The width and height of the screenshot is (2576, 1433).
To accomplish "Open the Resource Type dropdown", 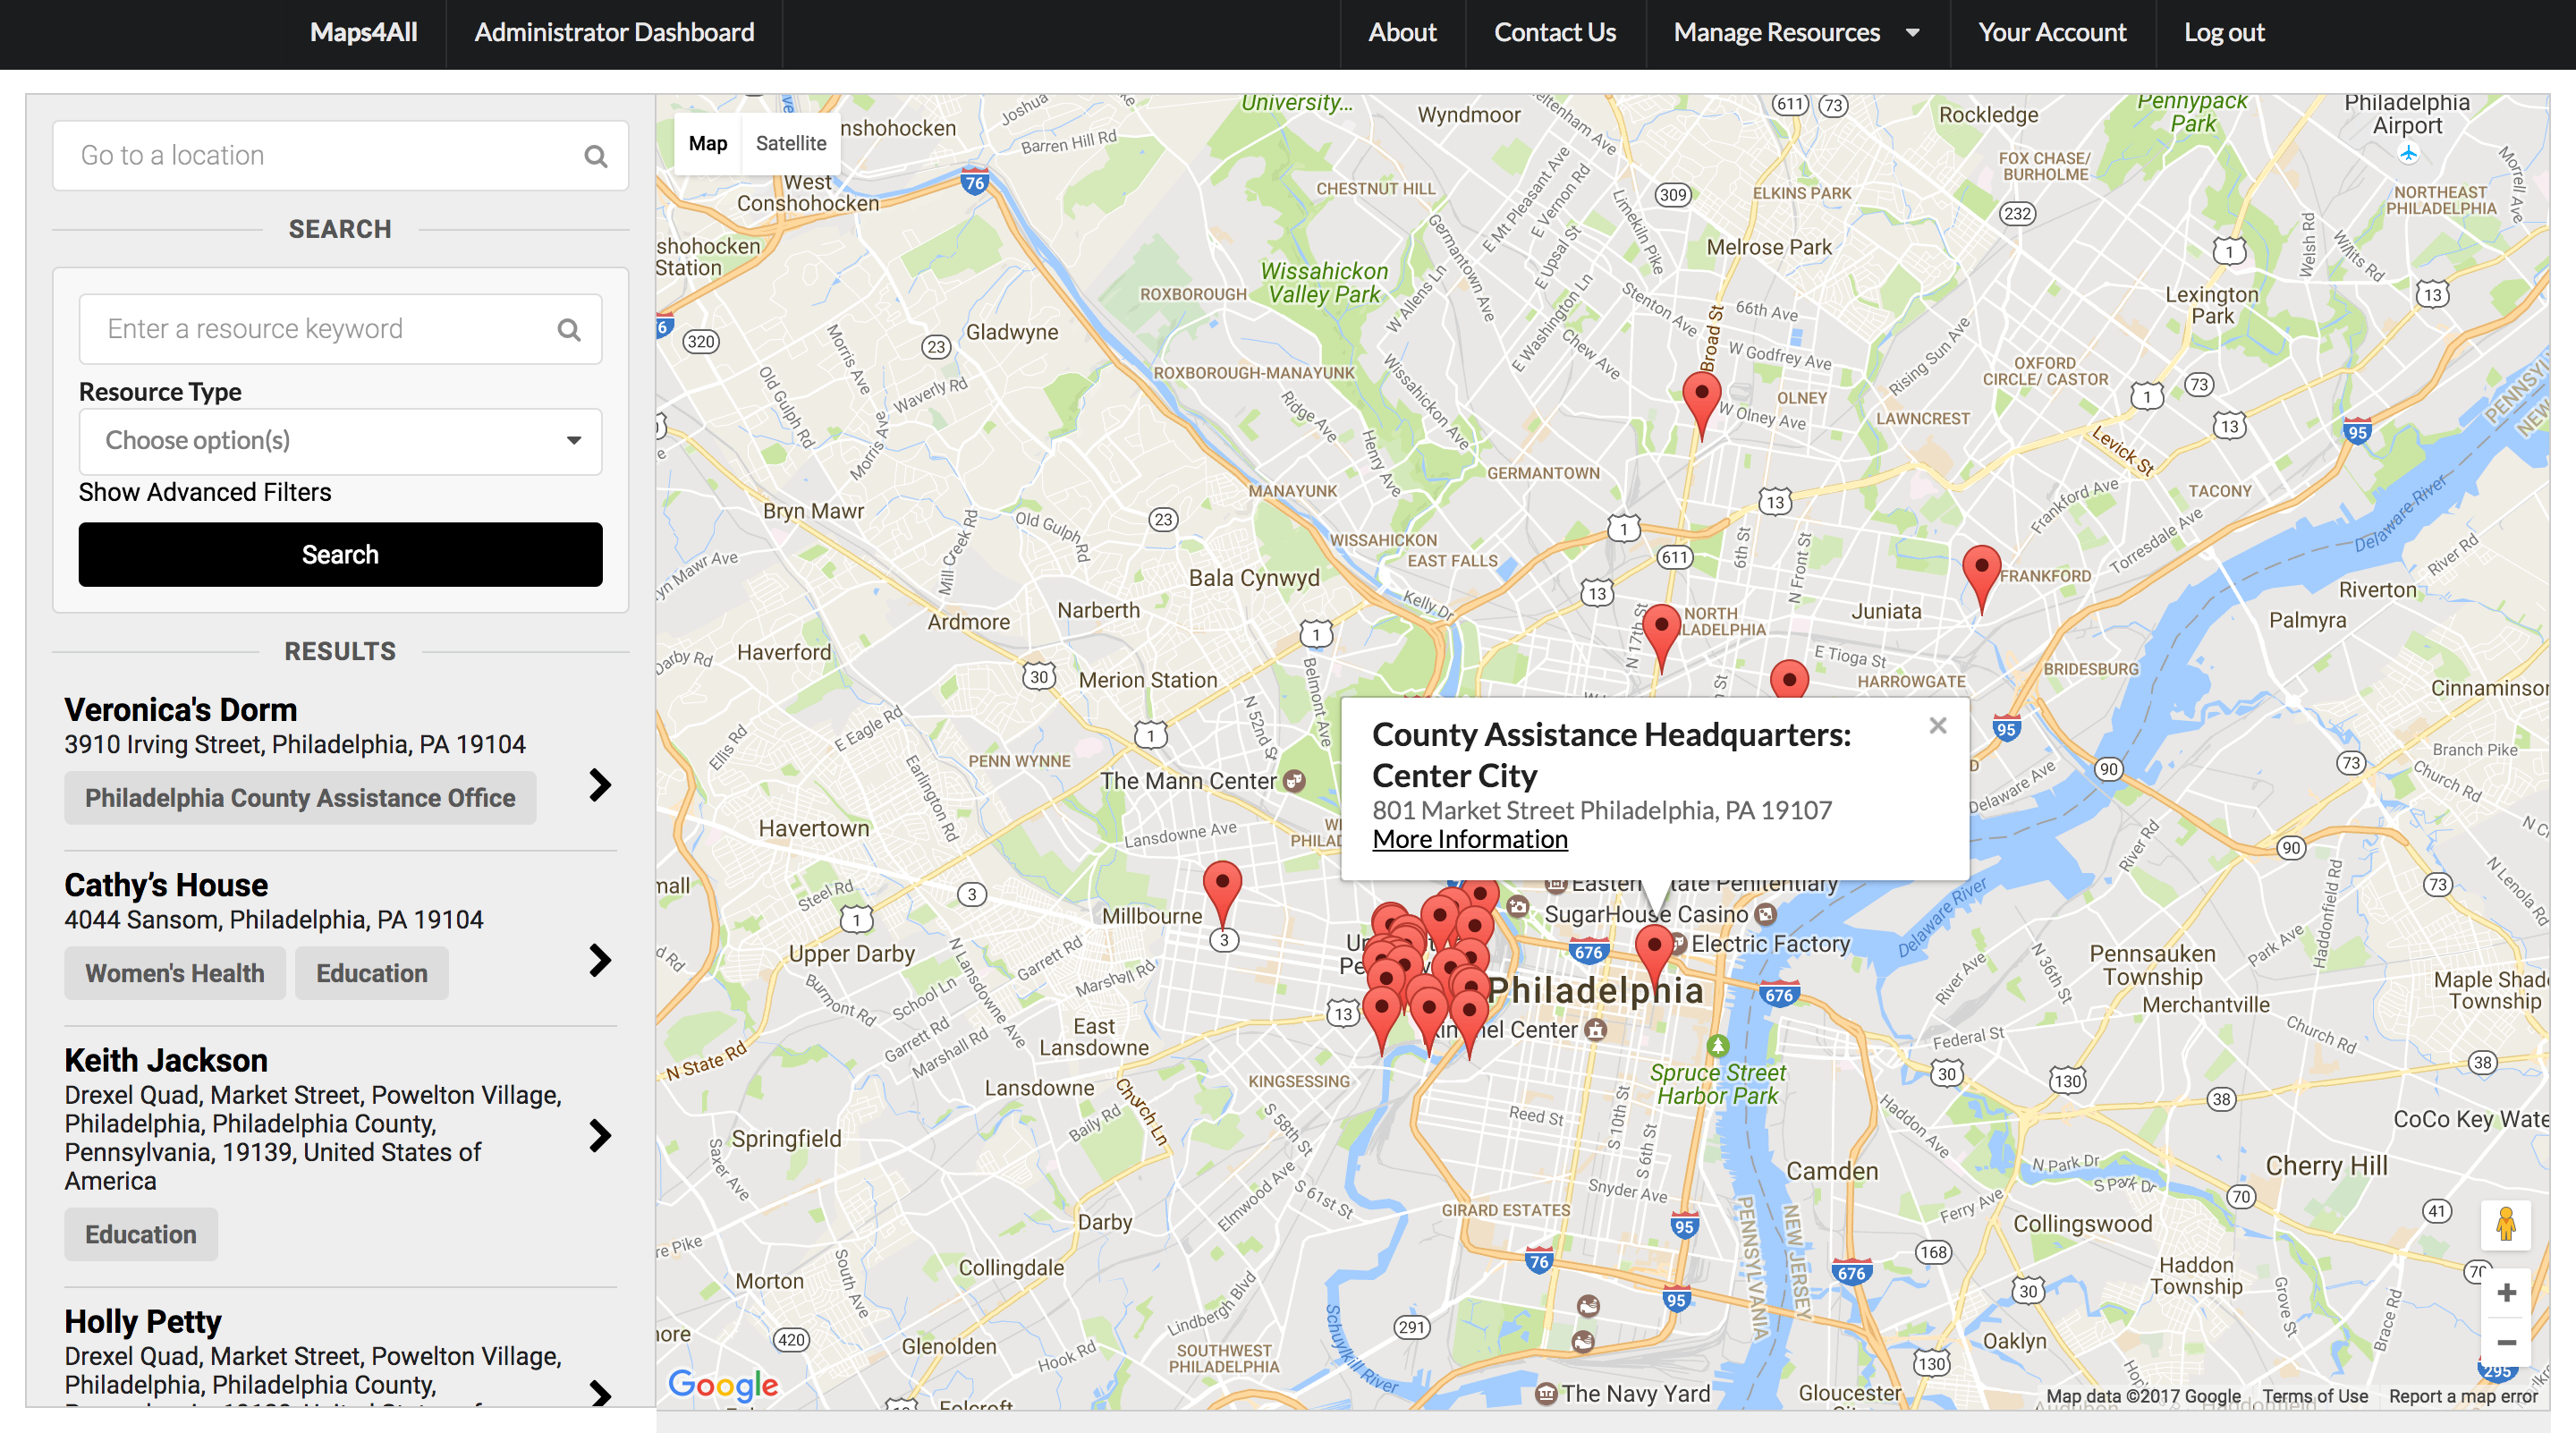I will coord(340,441).
